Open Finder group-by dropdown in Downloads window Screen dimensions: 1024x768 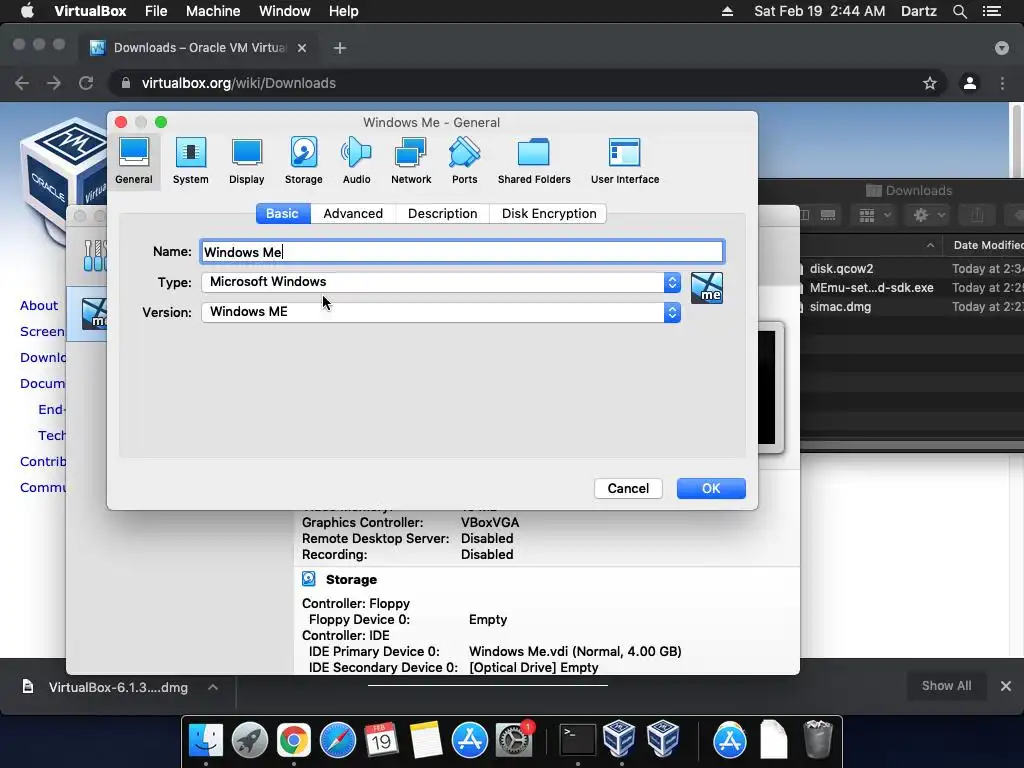coord(874,215)
